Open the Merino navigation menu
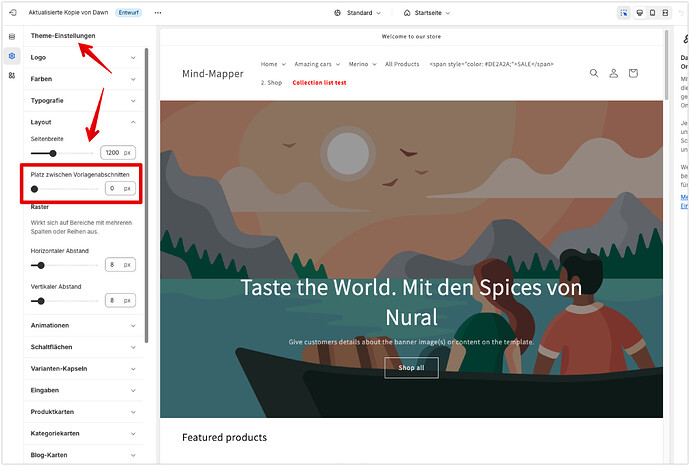This screenshot has height=466, width=690. pos(363,64)
